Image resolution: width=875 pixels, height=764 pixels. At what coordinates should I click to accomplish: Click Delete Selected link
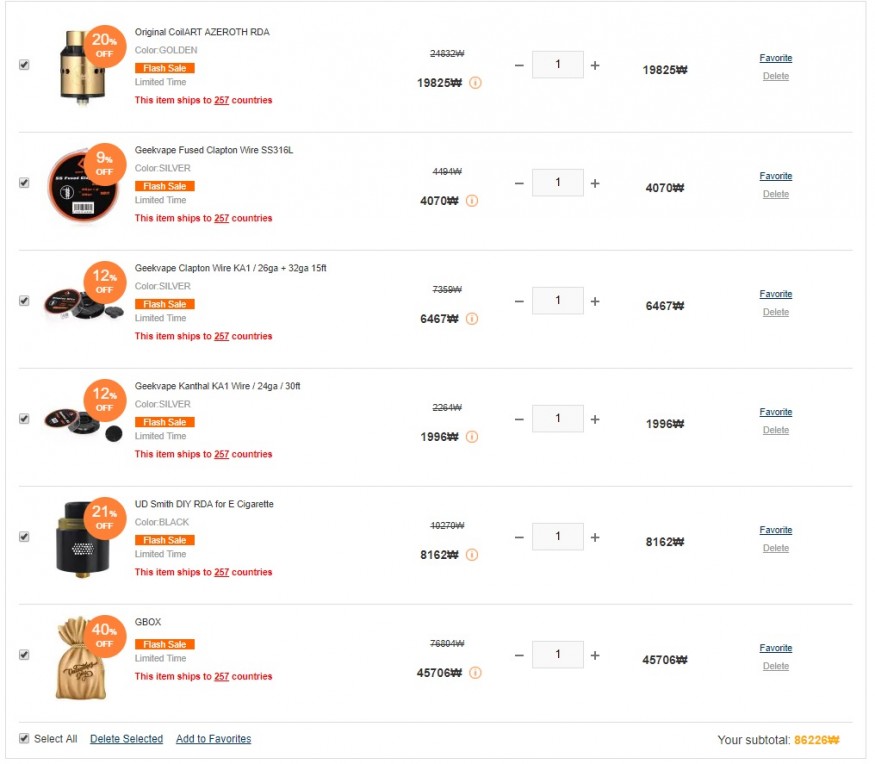click(x=126, y=739)
